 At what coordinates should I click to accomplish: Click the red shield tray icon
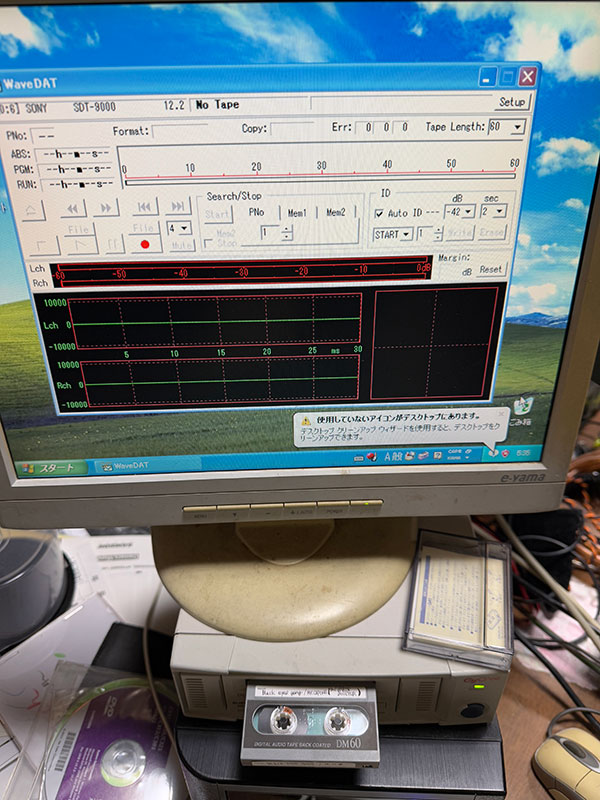click(x=505, y=454)
